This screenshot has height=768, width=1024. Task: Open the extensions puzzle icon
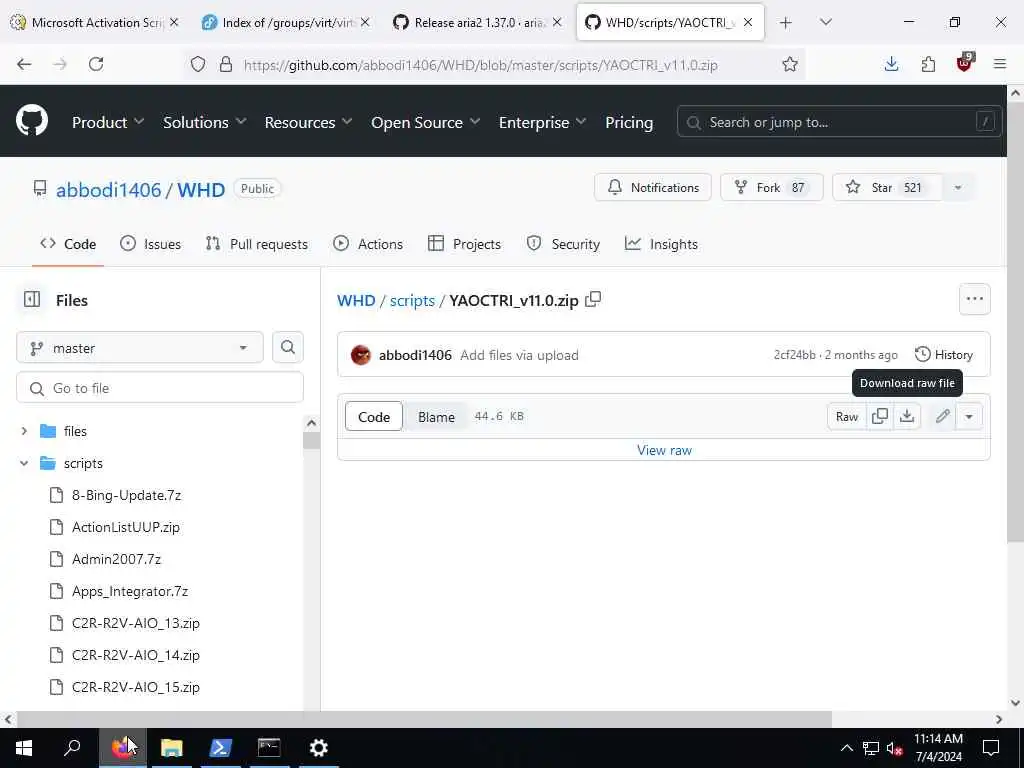click(928, 64)
